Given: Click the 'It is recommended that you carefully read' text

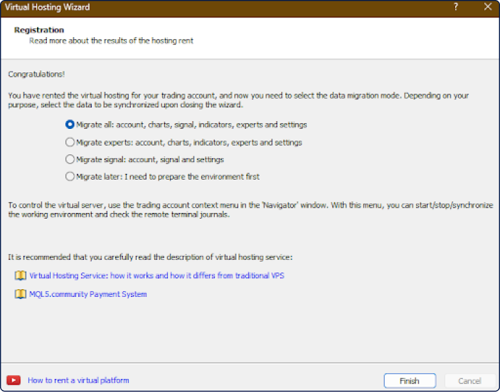Looking at the screenshot, I should (x=150, y=257).
